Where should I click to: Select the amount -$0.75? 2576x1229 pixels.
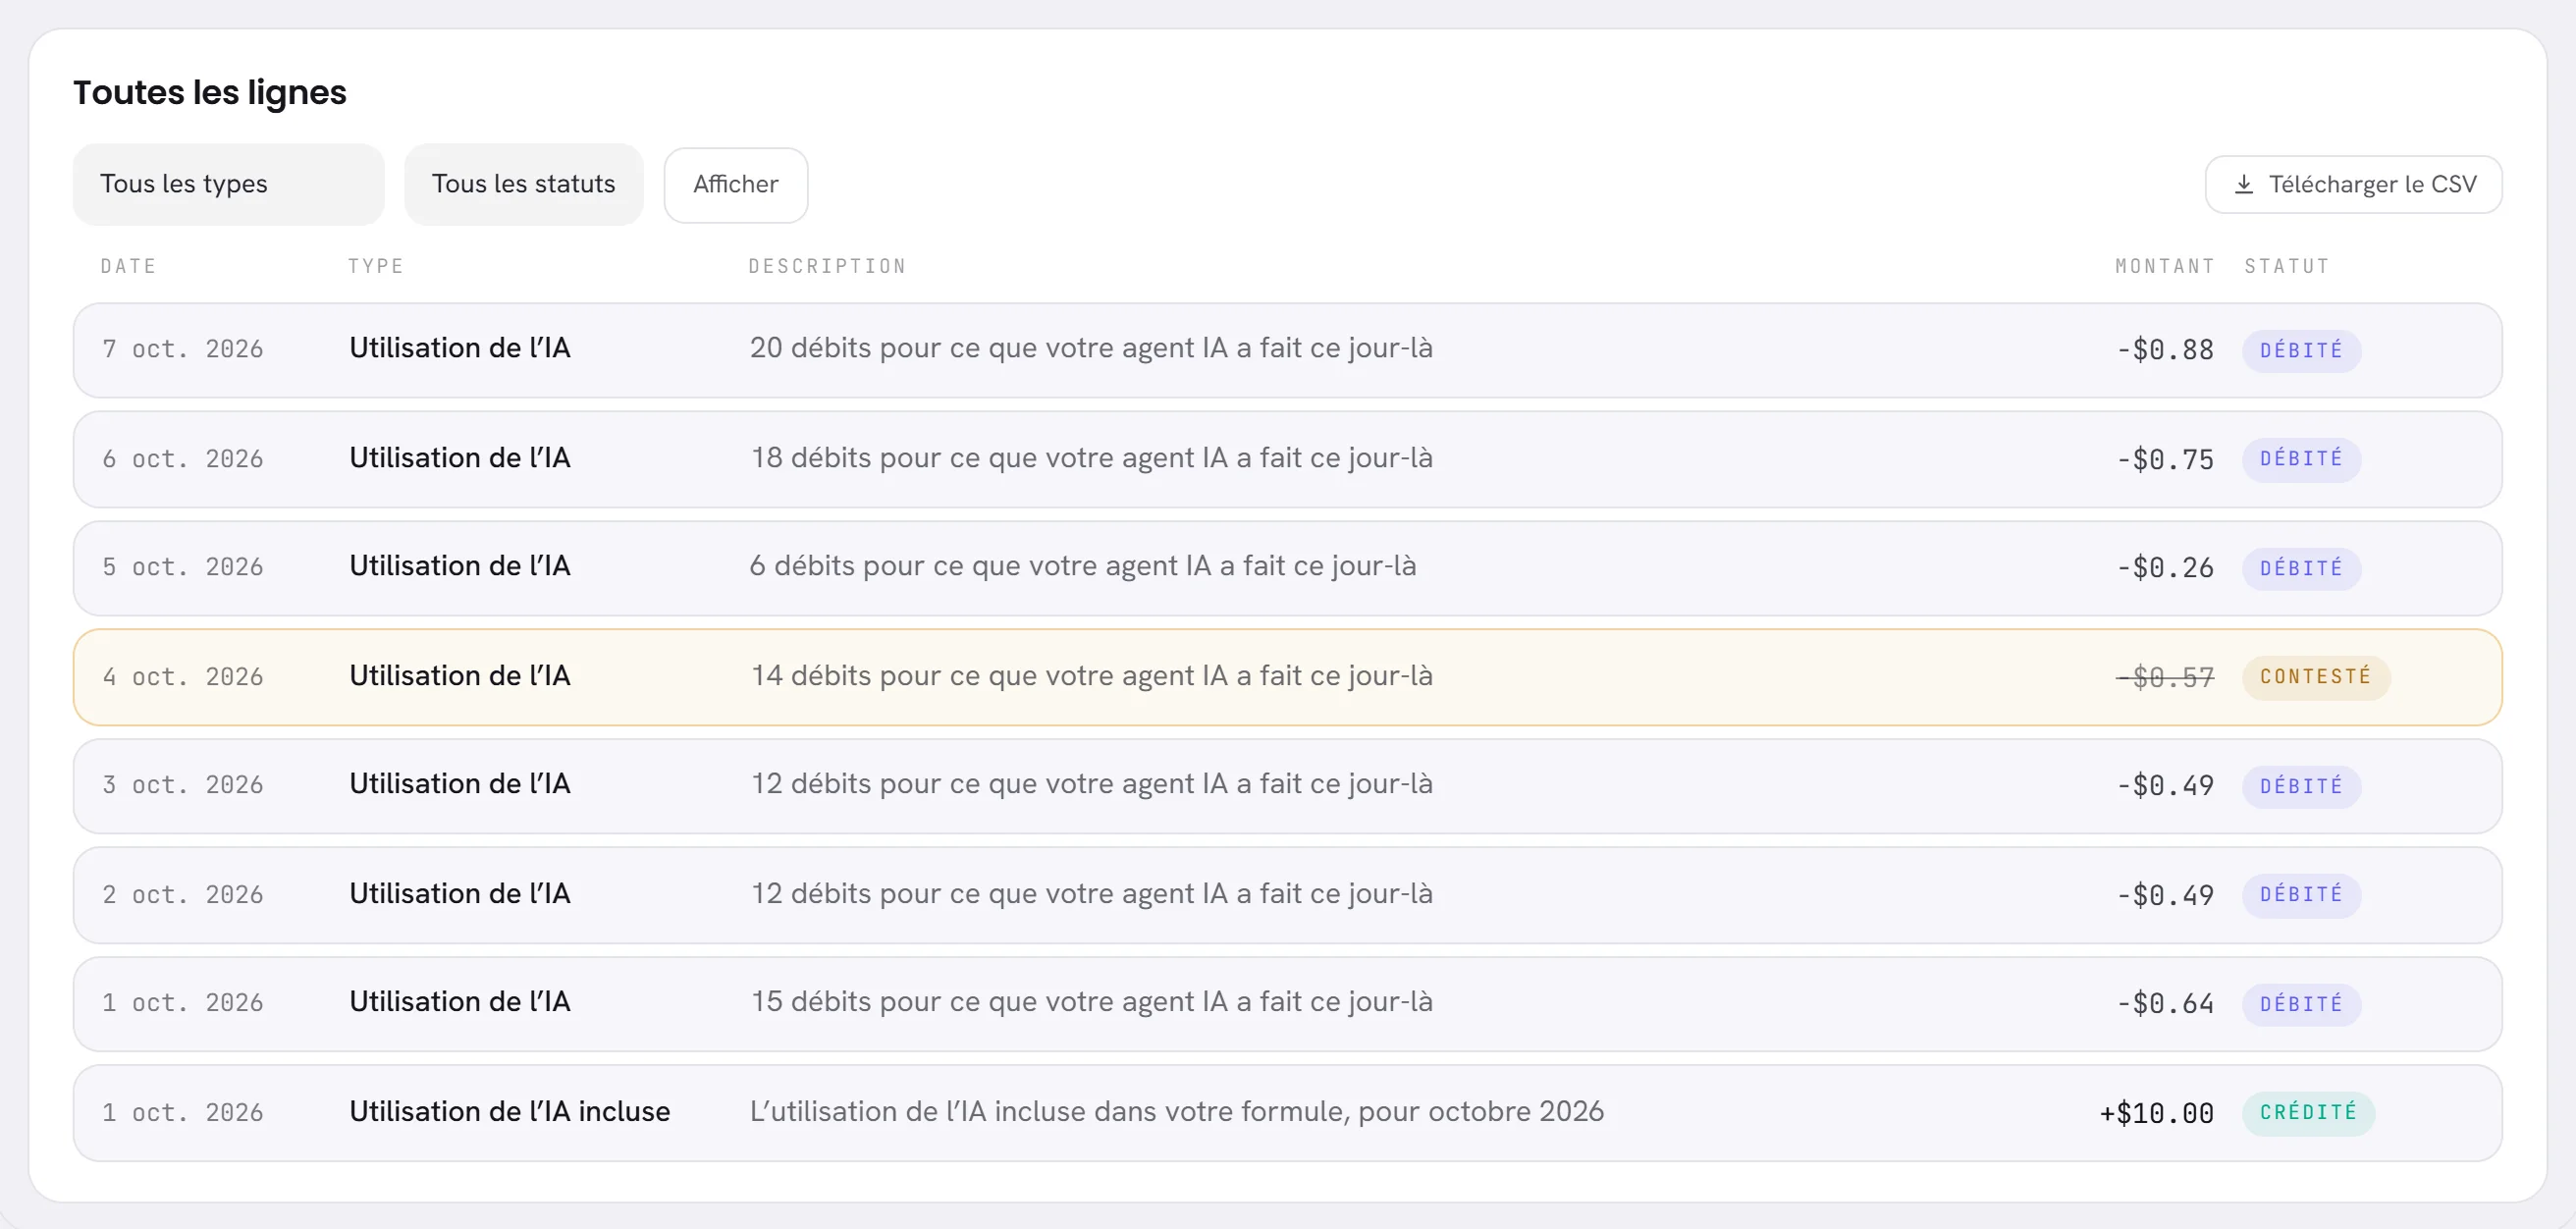pos(2165,460)
